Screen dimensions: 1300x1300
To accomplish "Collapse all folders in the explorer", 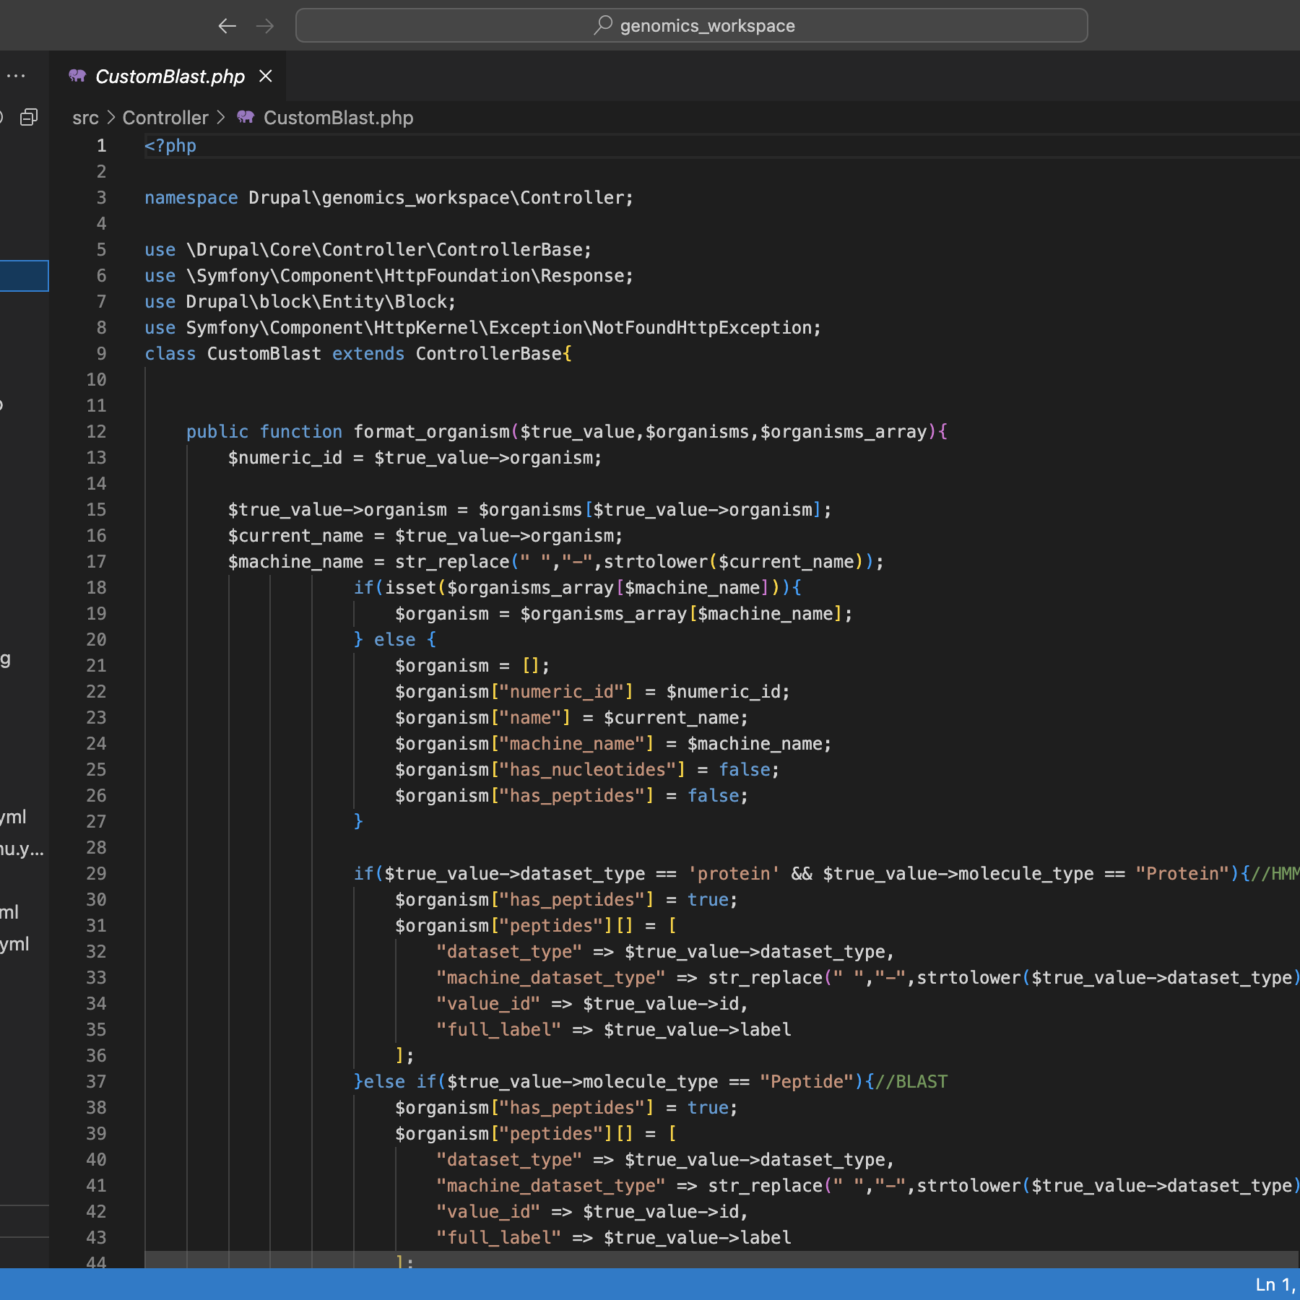I will 29,117.
